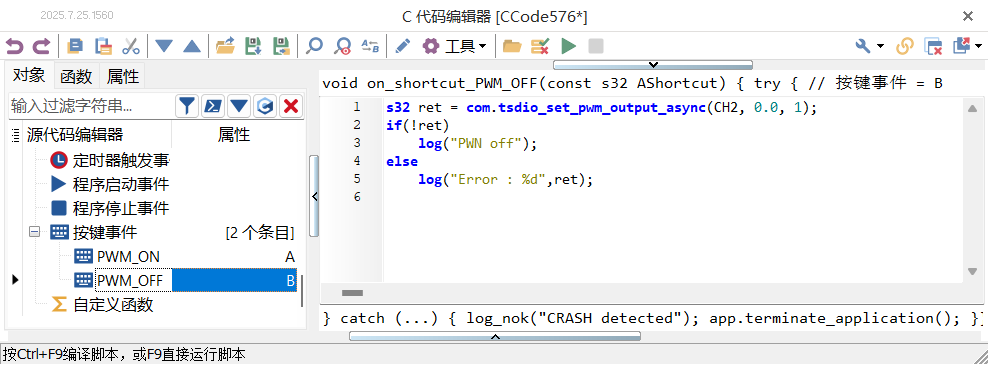Click the A-B replace text icon
The width and height of the screenshot is (988, 365).
[x=370, y=46]
